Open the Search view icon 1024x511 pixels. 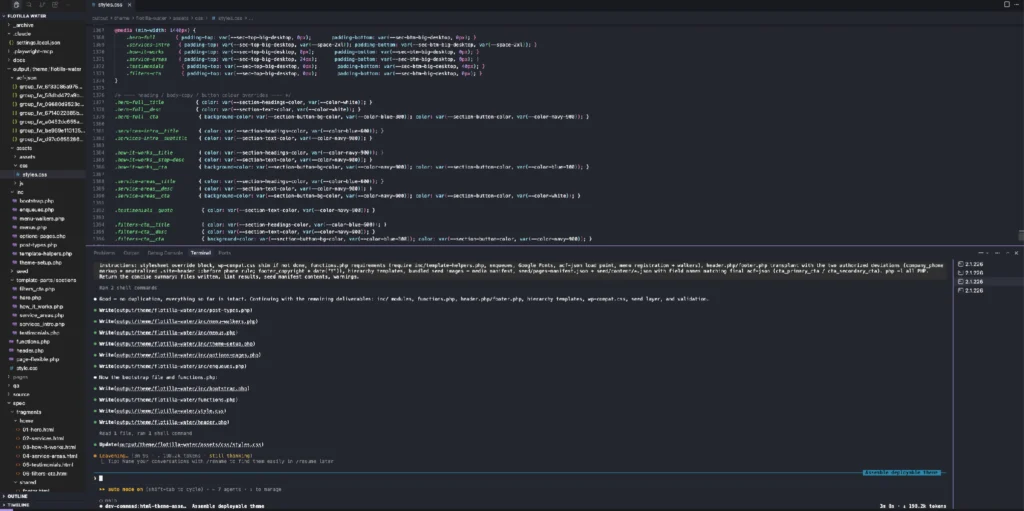point(29,5)
